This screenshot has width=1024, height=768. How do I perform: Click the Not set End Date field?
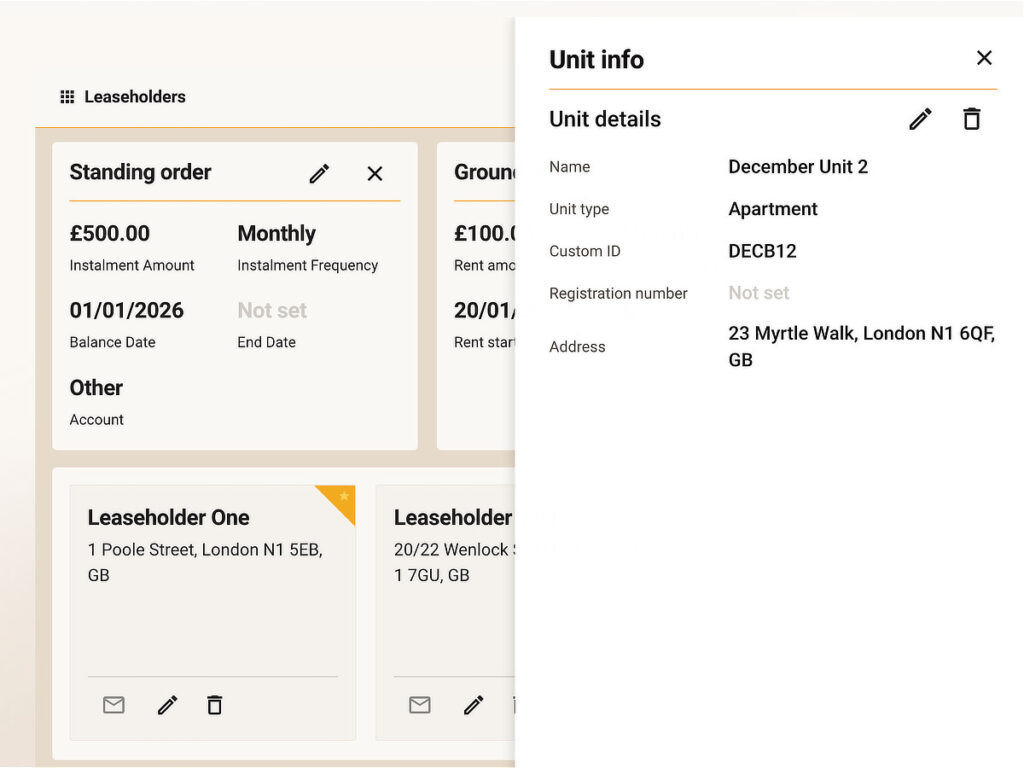coord(272,311)
